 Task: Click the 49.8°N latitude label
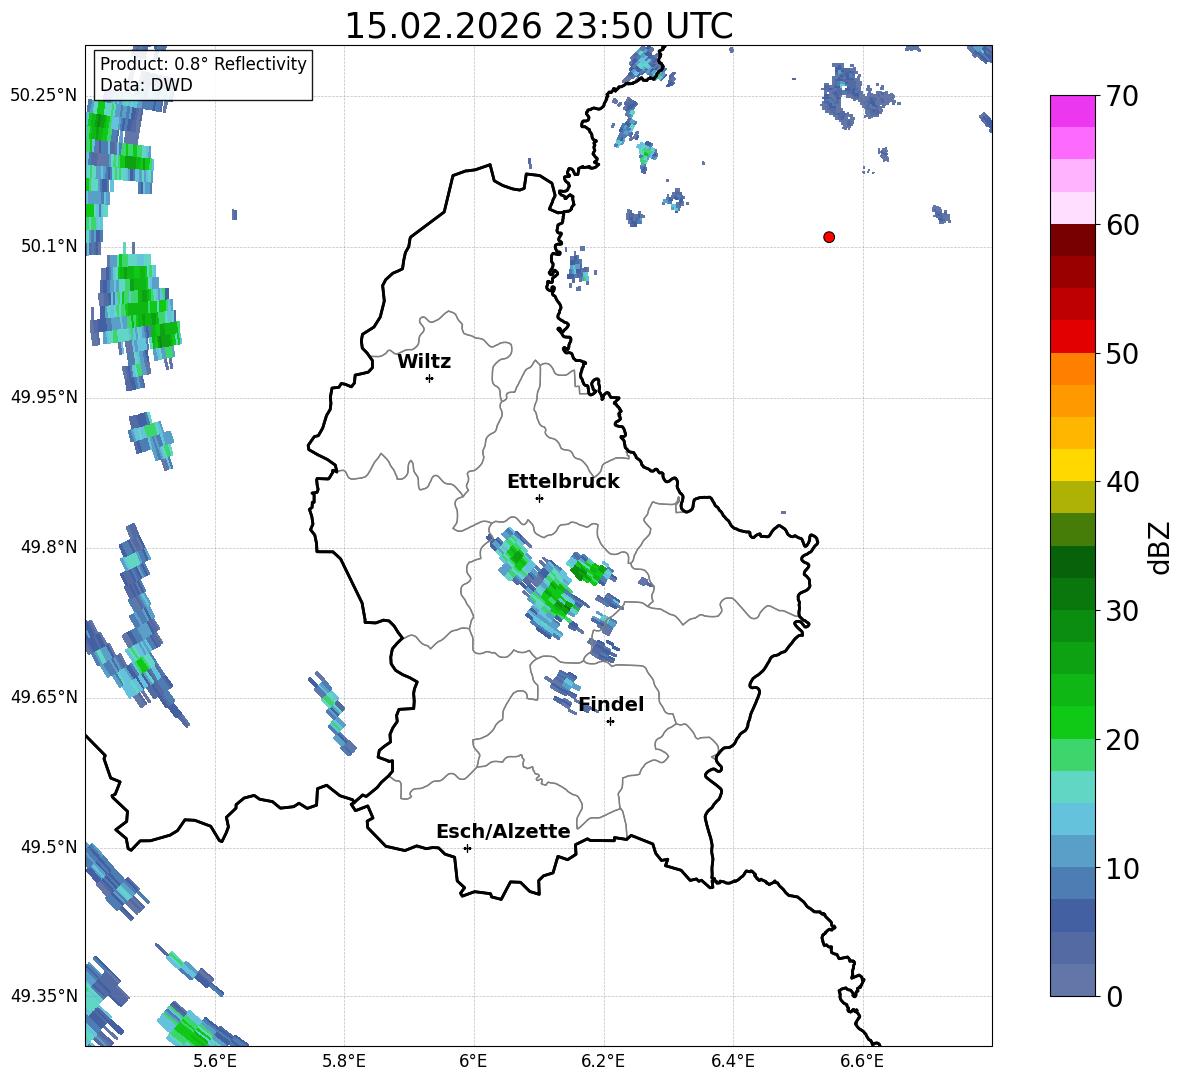click(49, 547)
